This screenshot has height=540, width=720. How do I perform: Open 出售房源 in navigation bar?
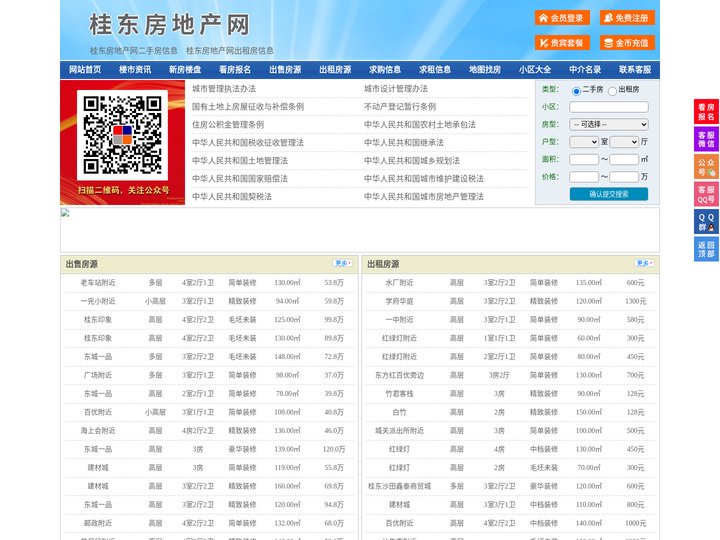pyautogui.click(x=285, y=69)
